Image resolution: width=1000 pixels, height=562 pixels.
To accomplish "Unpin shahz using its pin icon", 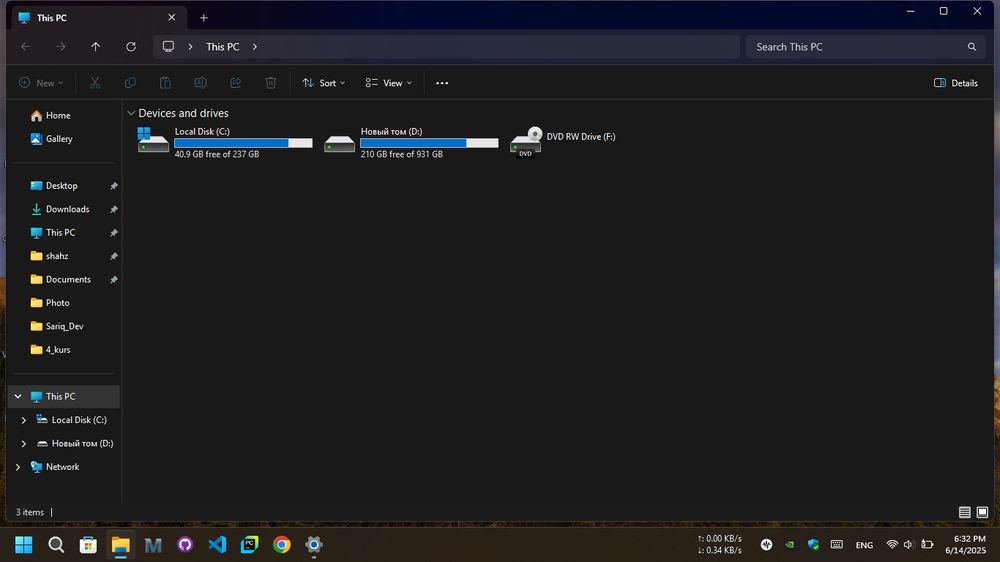I will coord(114,256).
